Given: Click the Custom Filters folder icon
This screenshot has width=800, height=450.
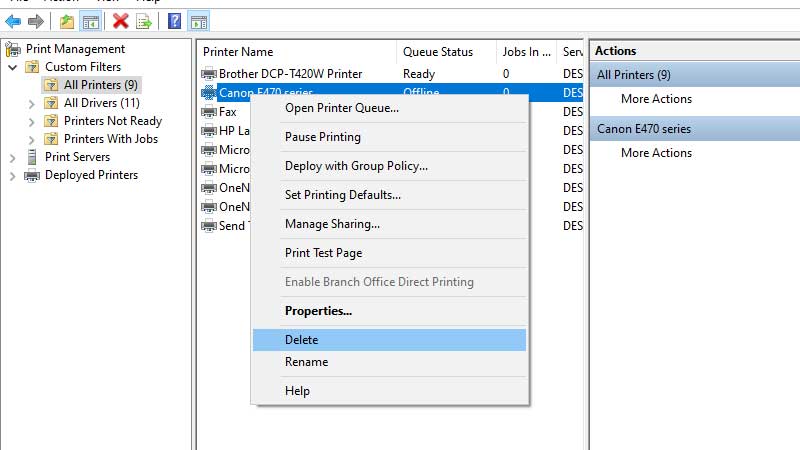Looking at the screenshot, I should point(32,67).
